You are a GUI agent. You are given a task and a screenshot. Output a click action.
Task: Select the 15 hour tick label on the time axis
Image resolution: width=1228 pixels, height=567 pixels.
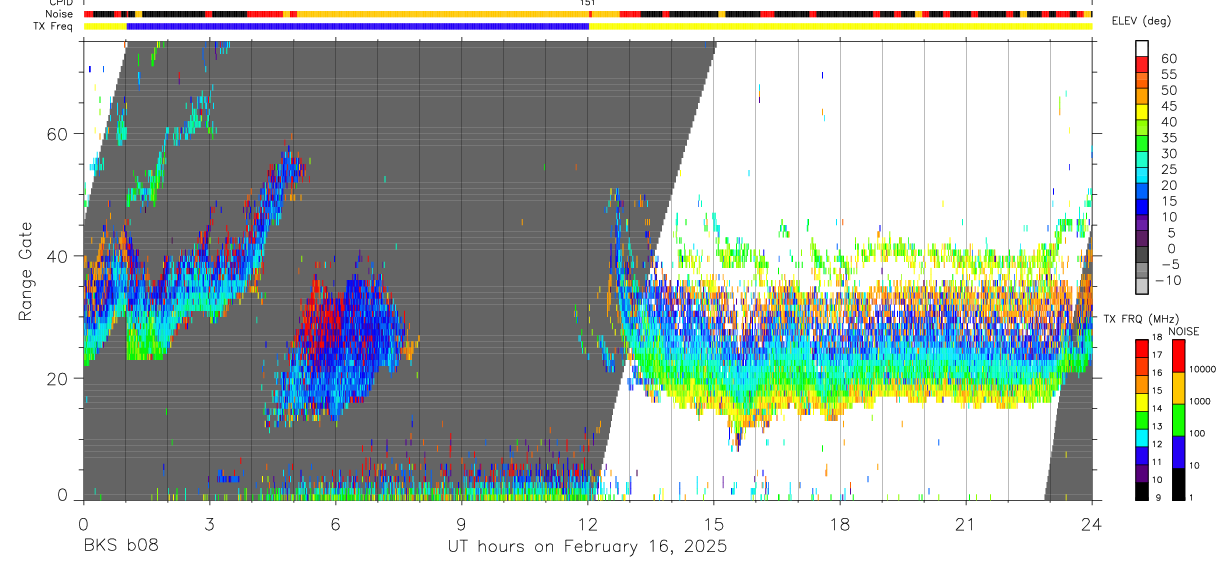(714, 525)
